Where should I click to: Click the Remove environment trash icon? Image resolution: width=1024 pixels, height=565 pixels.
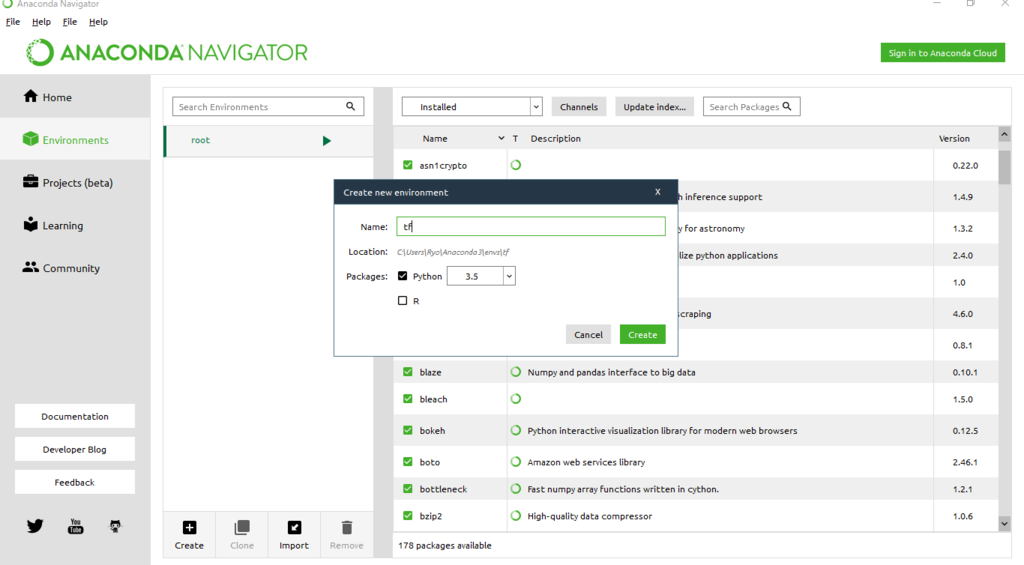[x=347, y=527]
